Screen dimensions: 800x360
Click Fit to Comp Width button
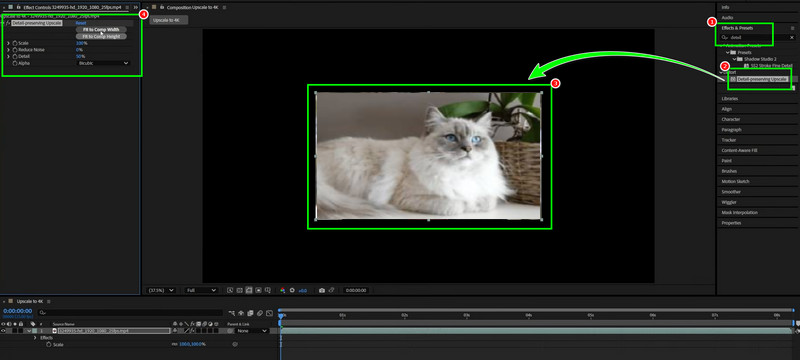pyautogui.click(x=101, y=30)
